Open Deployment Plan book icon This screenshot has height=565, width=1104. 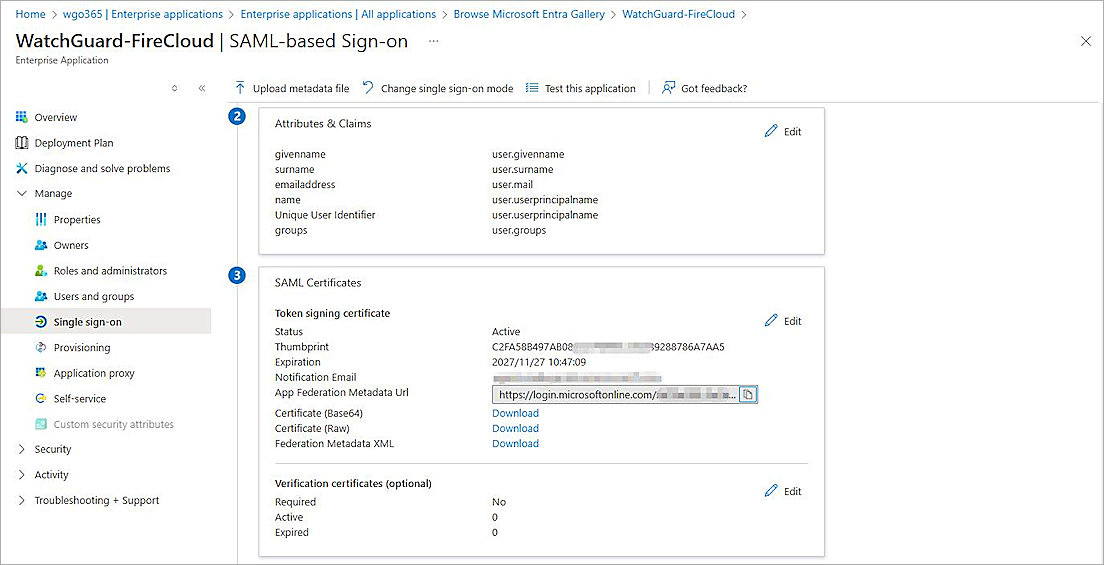[x=21, y=143]
